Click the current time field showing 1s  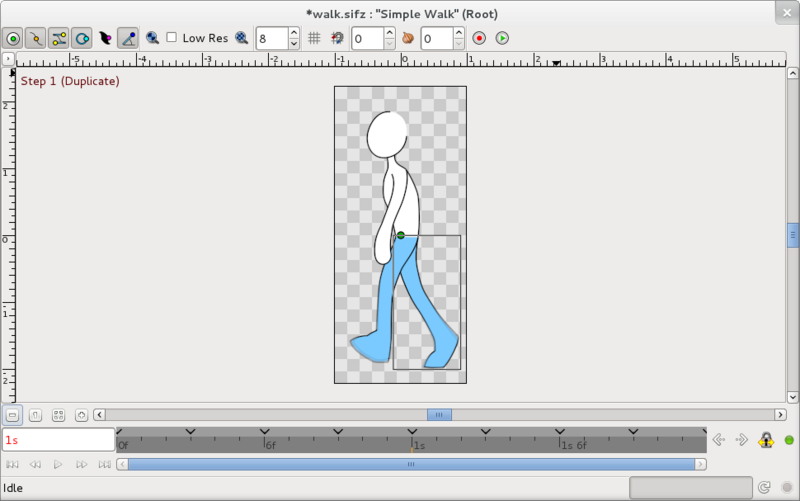click(x=59, y=440)
